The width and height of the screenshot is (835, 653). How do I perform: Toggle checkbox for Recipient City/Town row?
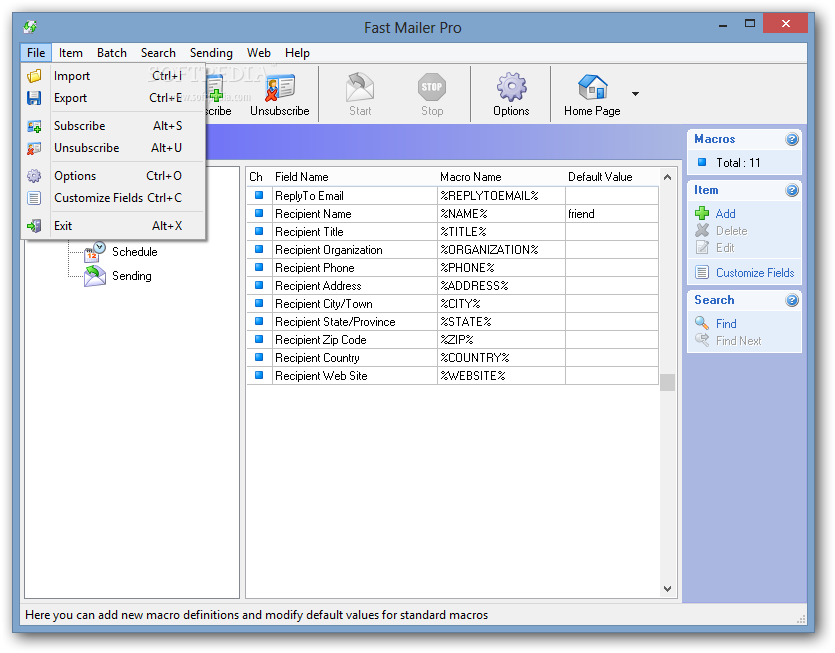click(x=259, y=304)
